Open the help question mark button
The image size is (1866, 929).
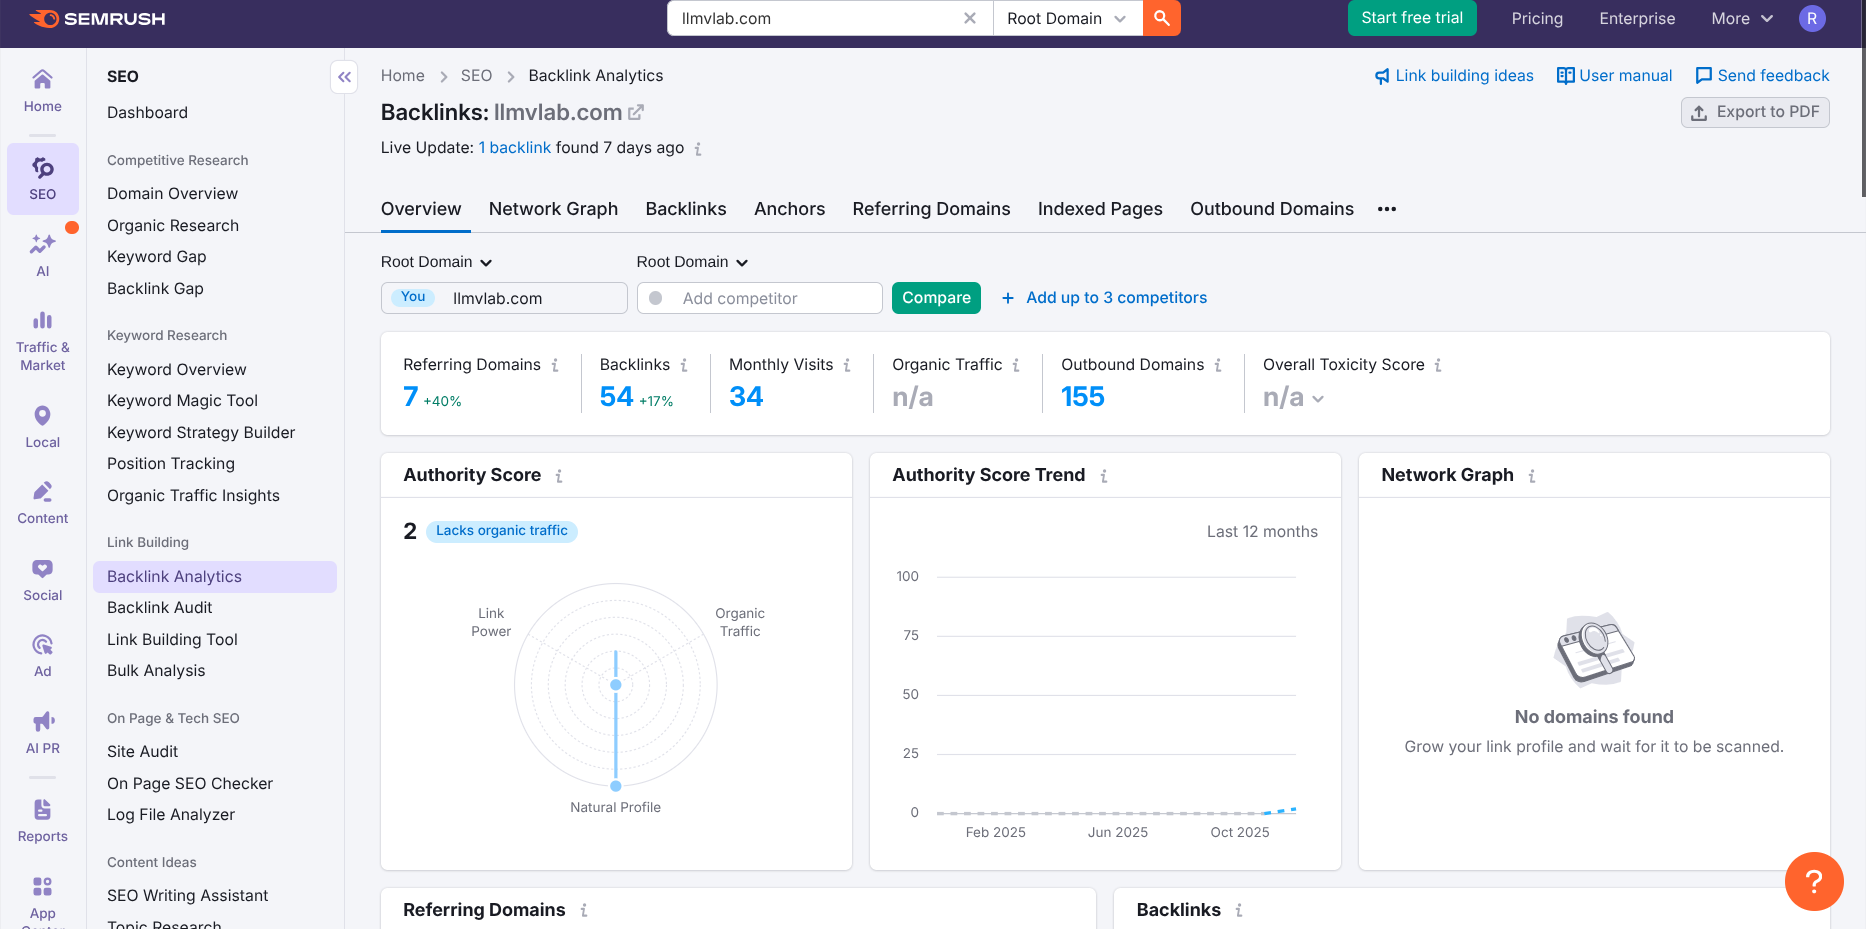click(x=1814, y=881)
